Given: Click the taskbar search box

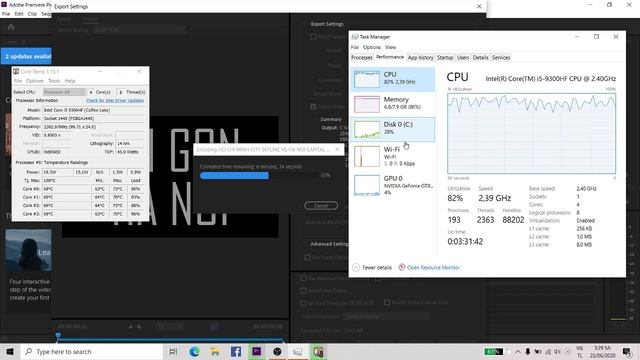Looking at the screenshot, I should [92, 351].
